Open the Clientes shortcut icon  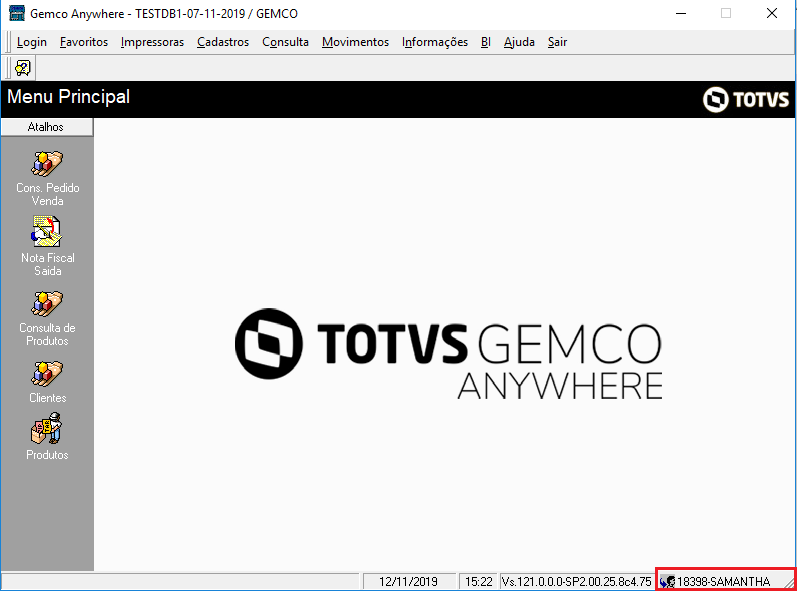click(x=47, y=374)
